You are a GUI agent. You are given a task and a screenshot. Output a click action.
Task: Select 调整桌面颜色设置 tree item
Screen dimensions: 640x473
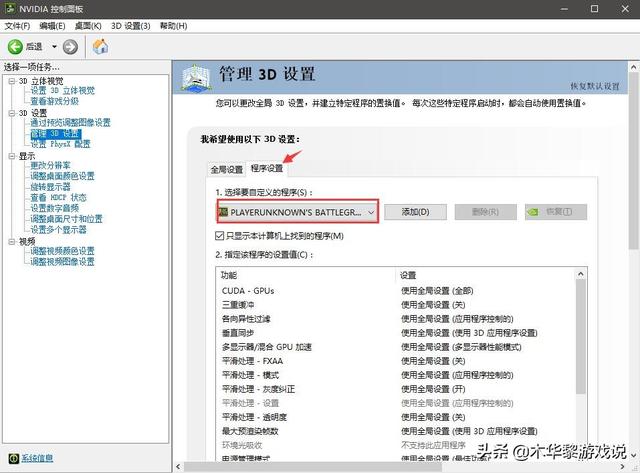pos(62,176)
